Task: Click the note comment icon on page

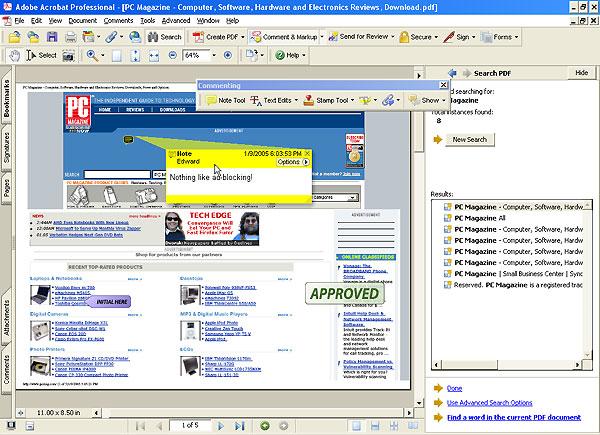Action: coord(128,139)
